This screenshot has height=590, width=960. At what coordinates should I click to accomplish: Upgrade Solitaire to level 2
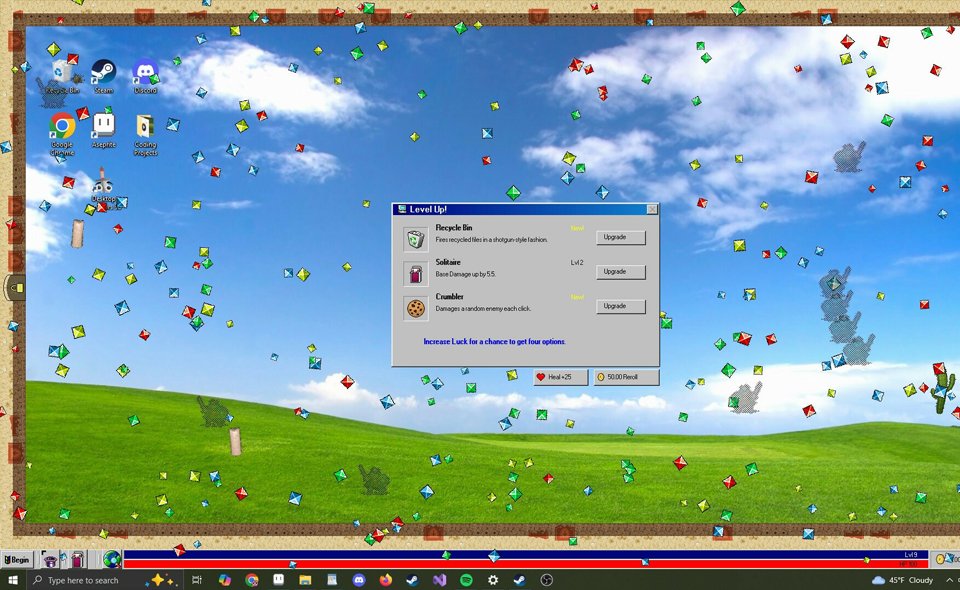621,272
